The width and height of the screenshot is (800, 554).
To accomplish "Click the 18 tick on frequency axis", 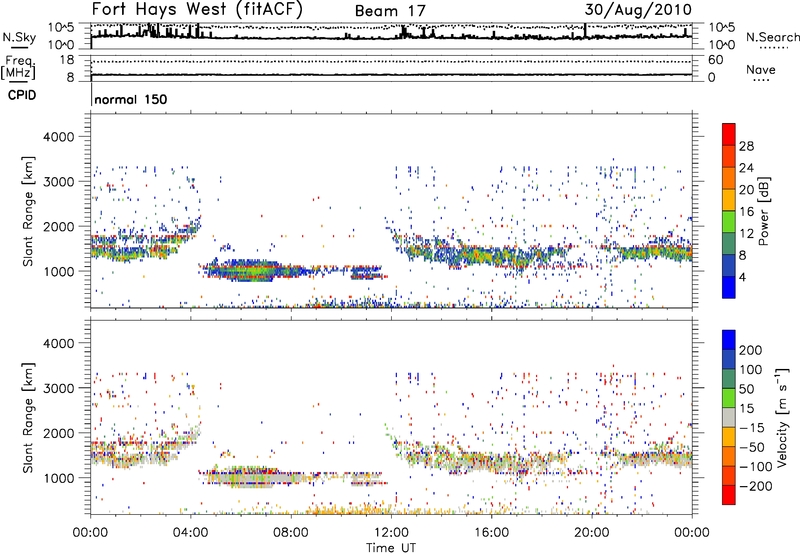I will click(x=67, y=60).
